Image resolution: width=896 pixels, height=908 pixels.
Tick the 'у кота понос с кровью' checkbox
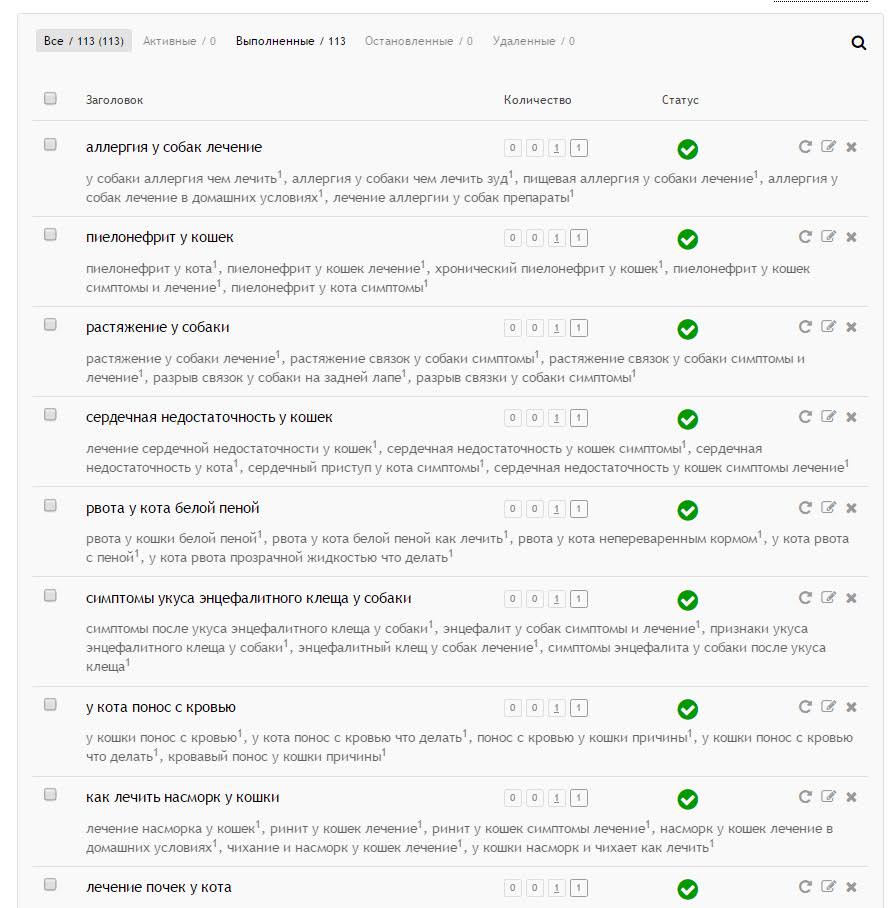pyautogui.click(x=50, y=705)
